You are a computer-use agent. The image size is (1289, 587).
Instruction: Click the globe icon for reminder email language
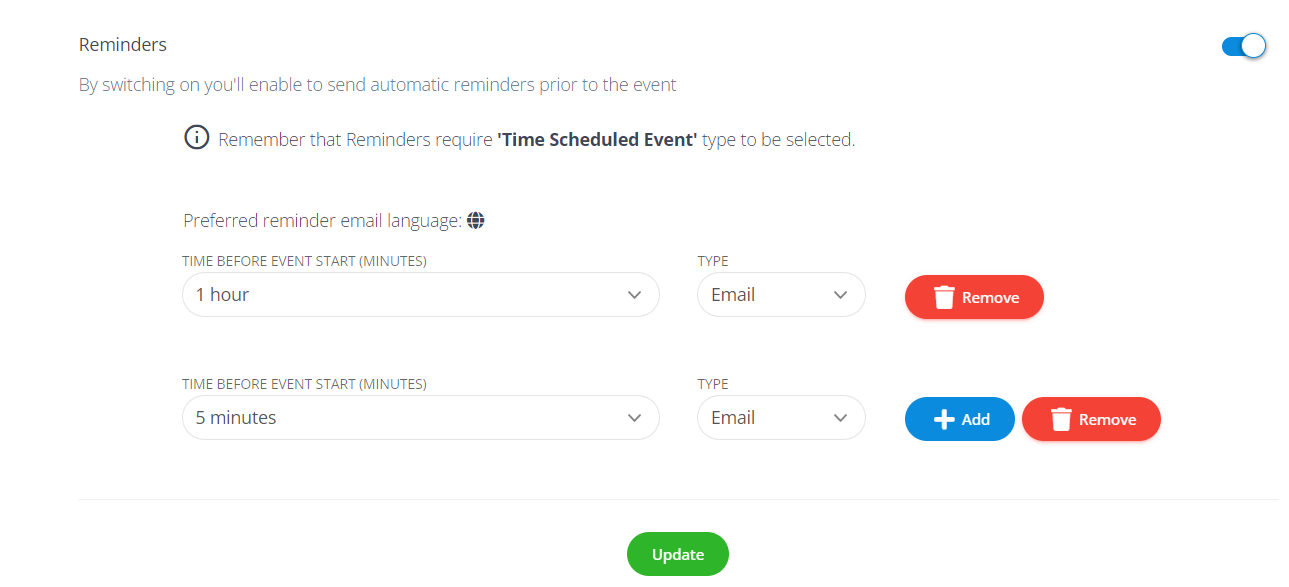[x=476, y=220]
